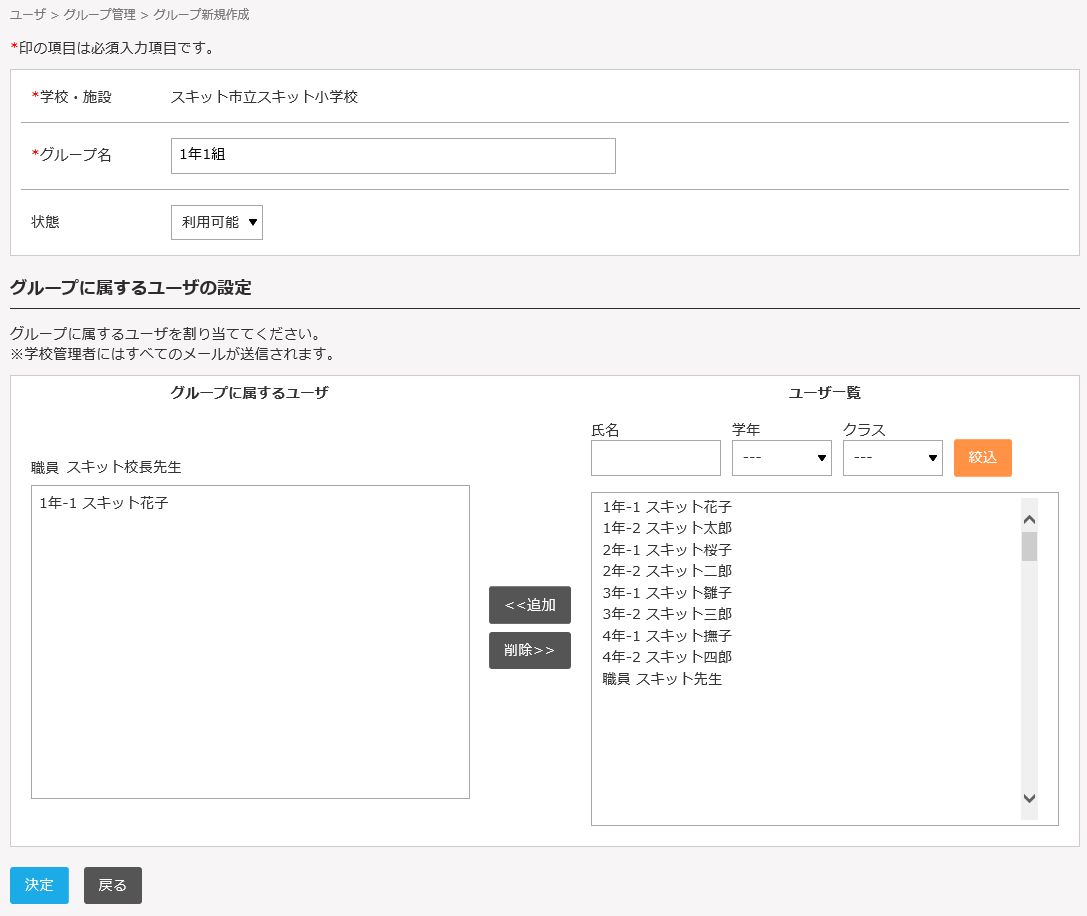Select 職員 スキット先生 in user list
The image size is (1087, 916).
click(x=662, y=679)
